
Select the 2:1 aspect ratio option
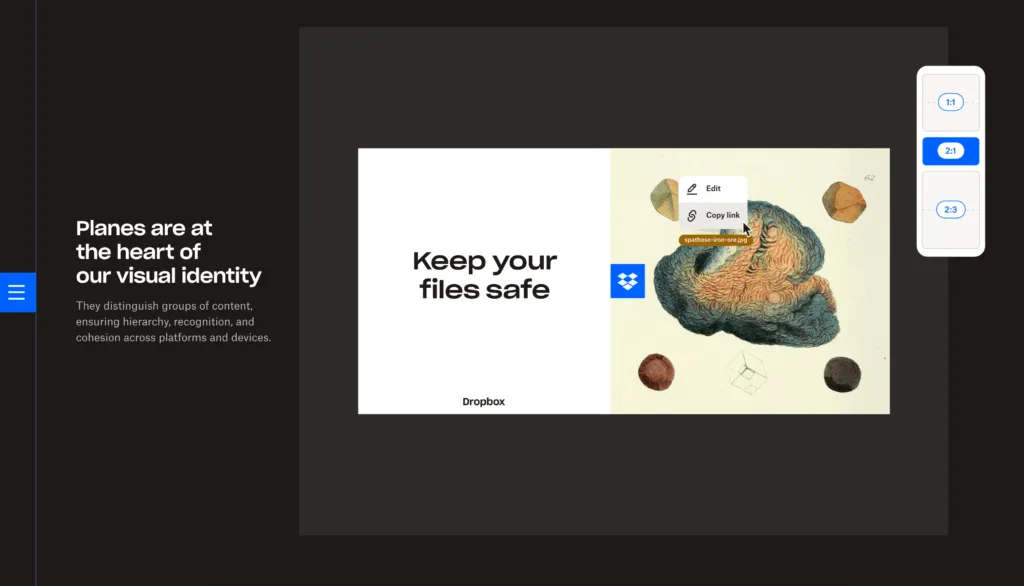coord(950,151)
